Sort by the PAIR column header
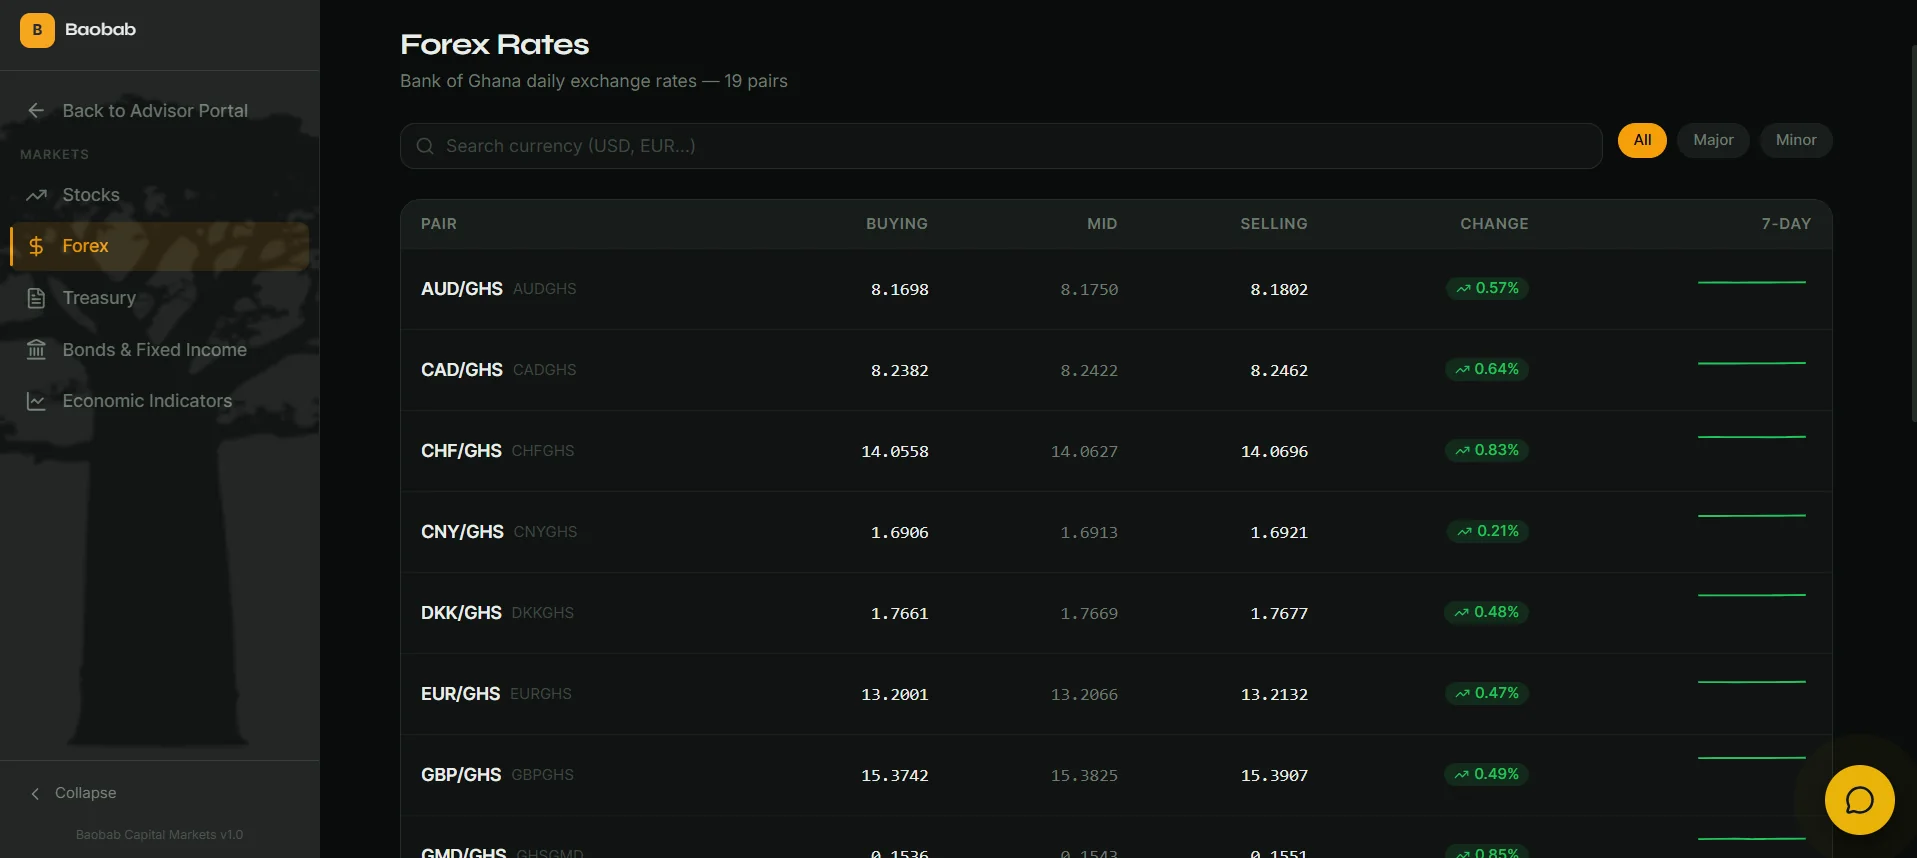1917x858 pixels. (x=439, y=224)
